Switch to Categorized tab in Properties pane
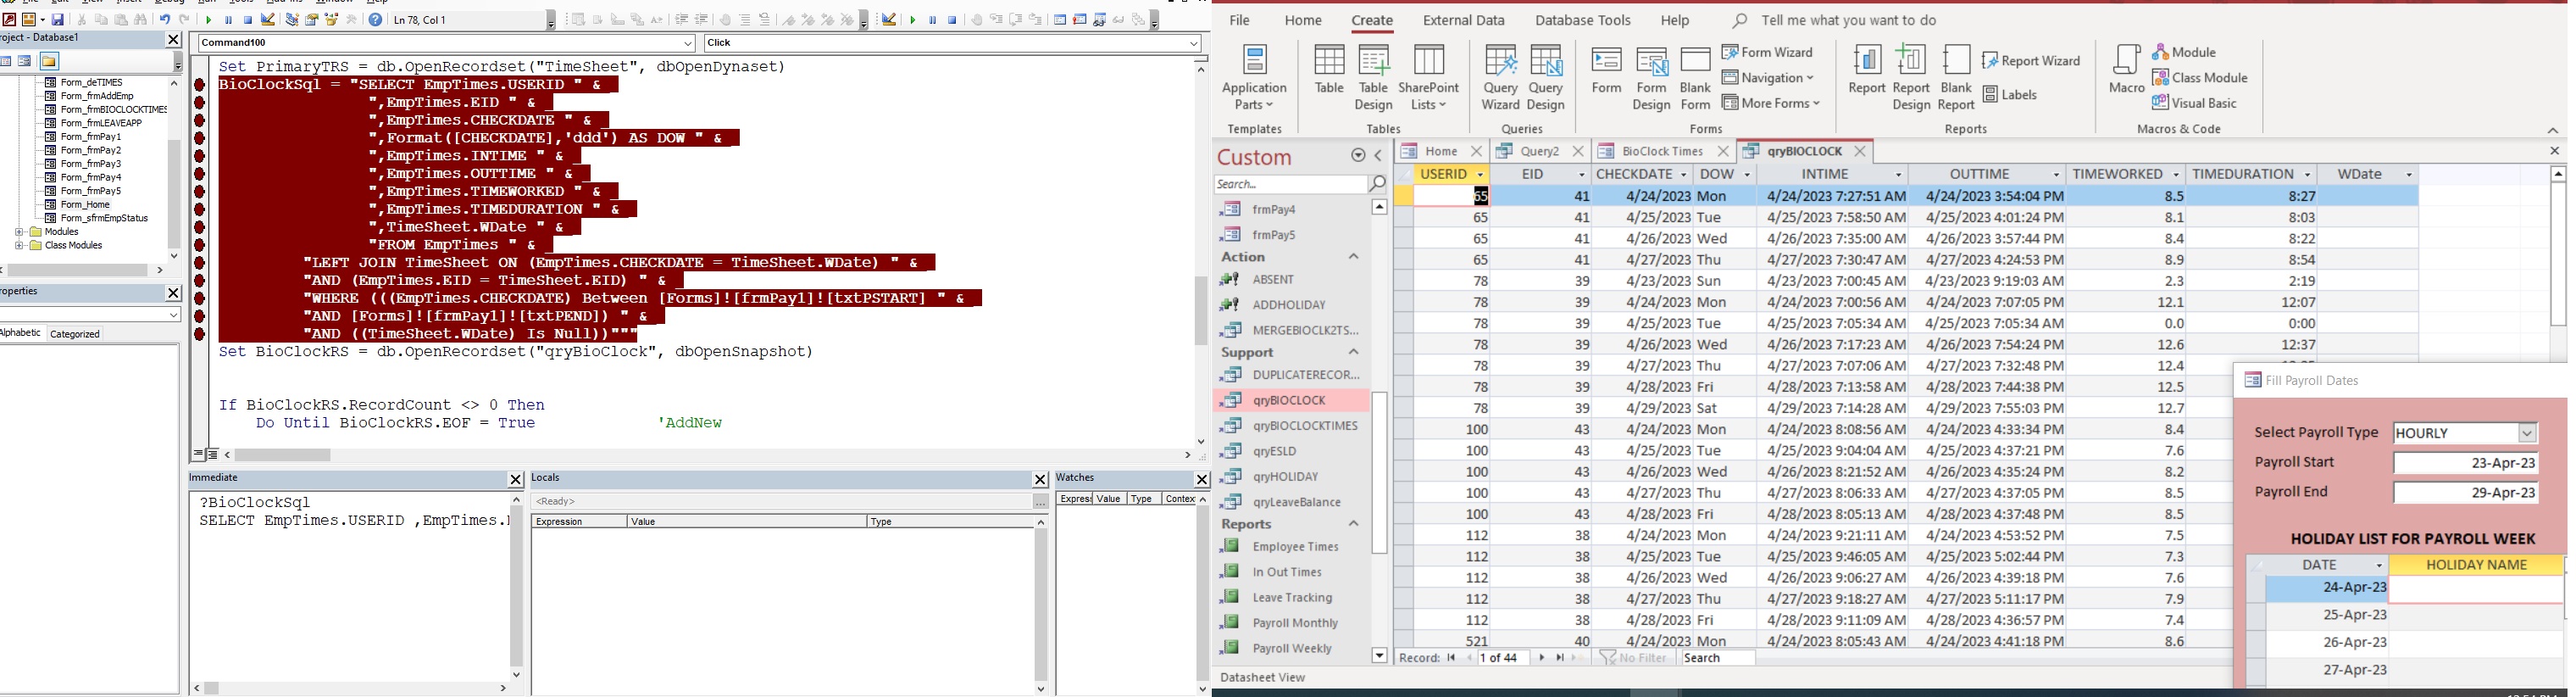2576x697 pixels. [75, 334]
